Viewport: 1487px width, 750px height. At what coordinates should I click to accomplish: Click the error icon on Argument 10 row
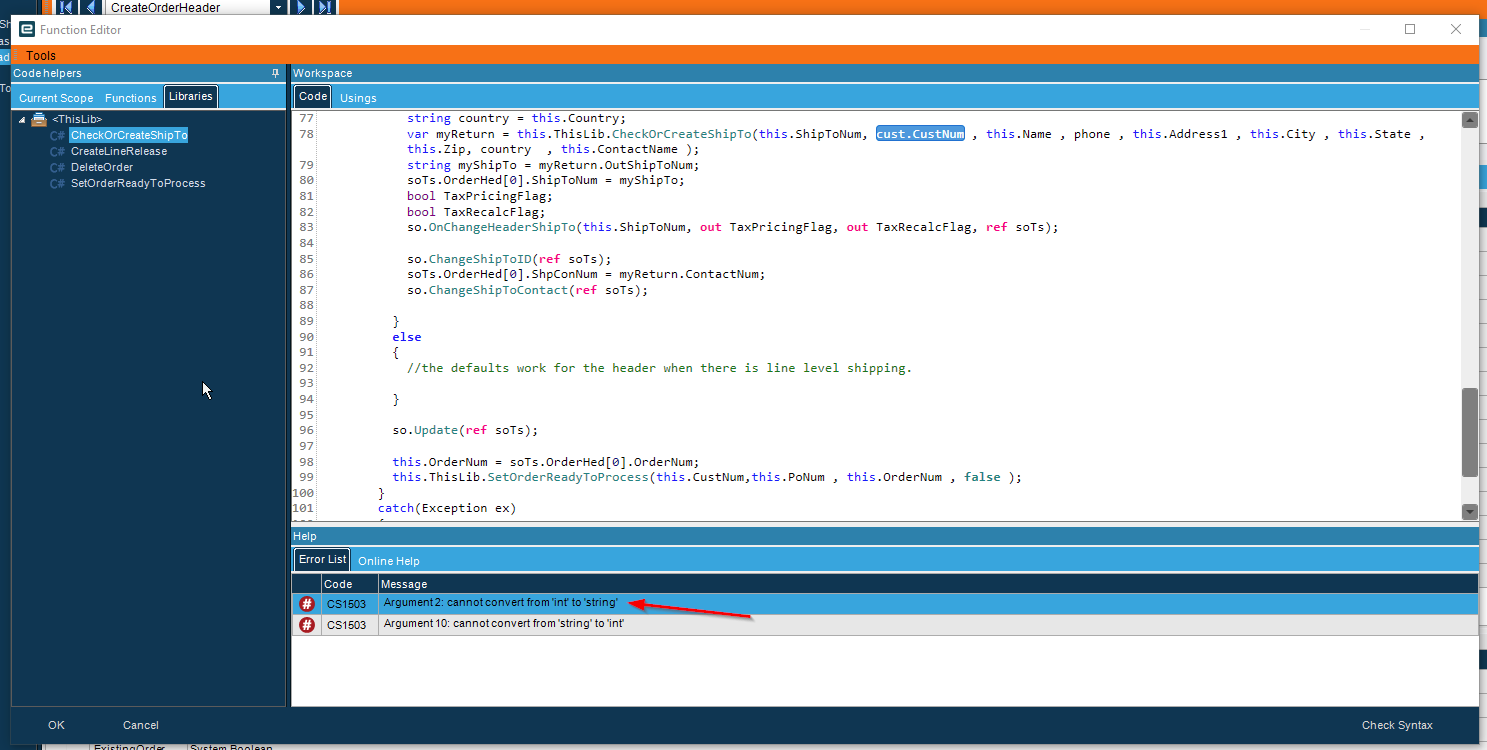tap(307, 624)
